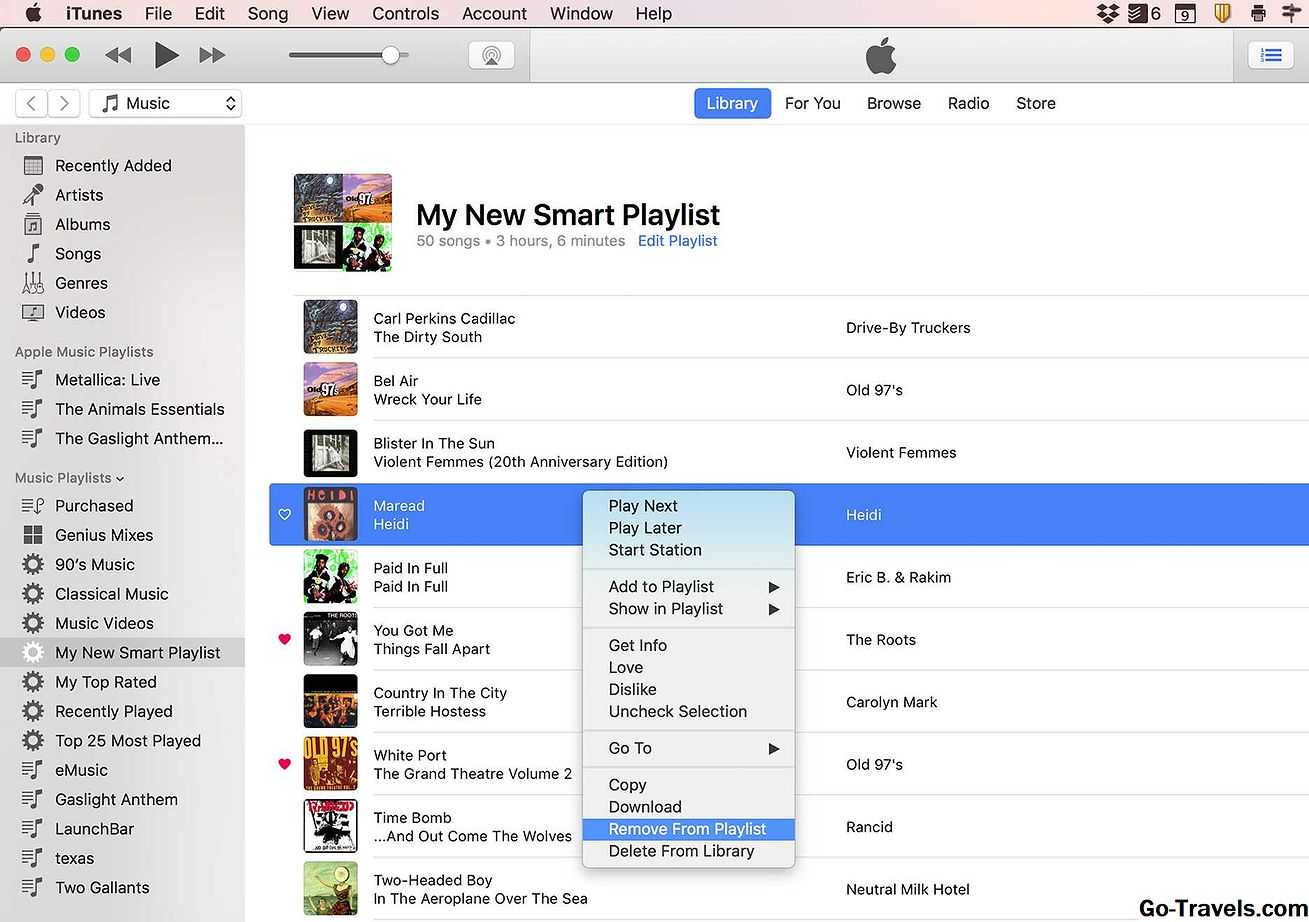Expand the Add to Playlist submenu
Image resolution: width=1309 pixels, height=922 pixels.
(x=688, y=587)
